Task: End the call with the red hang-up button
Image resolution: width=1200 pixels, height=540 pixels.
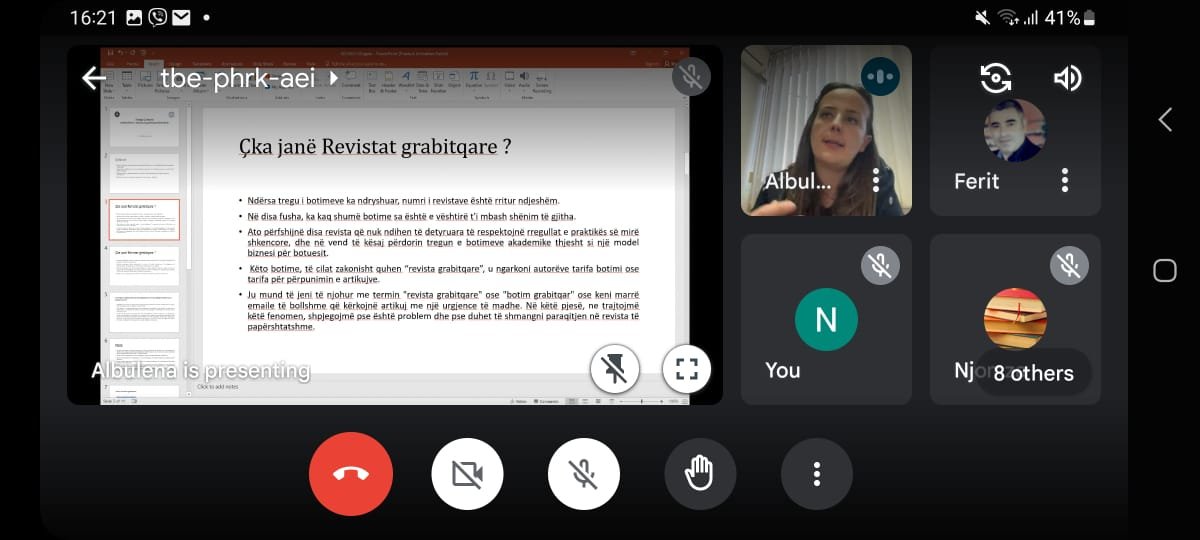Action: pyautogui.click(x=351, y=474)
